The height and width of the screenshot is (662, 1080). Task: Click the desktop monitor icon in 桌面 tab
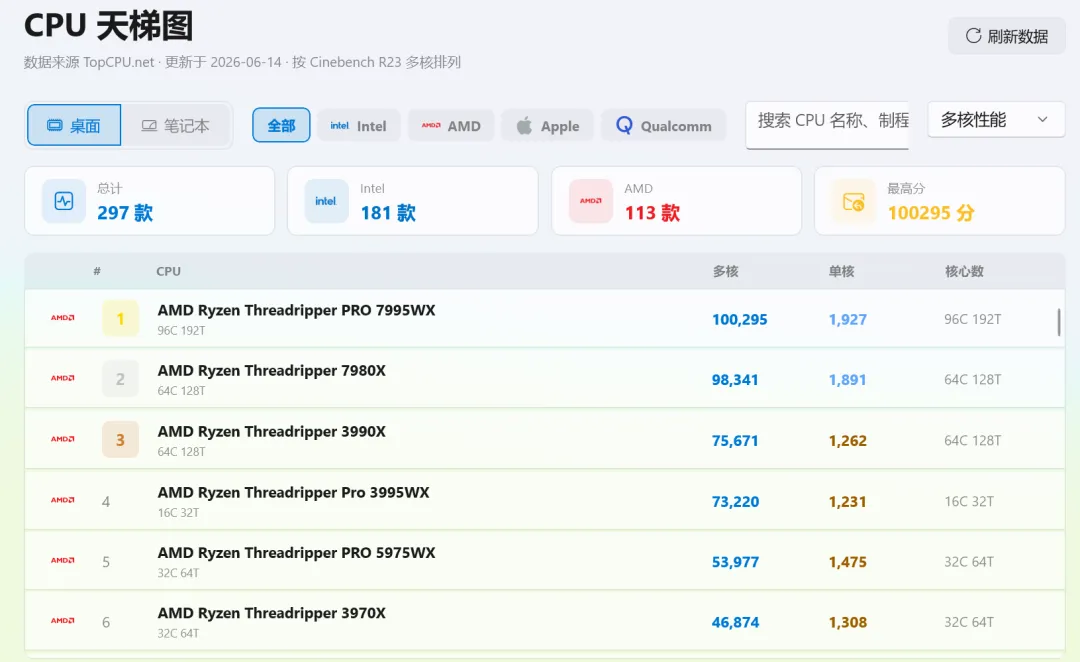54,125
